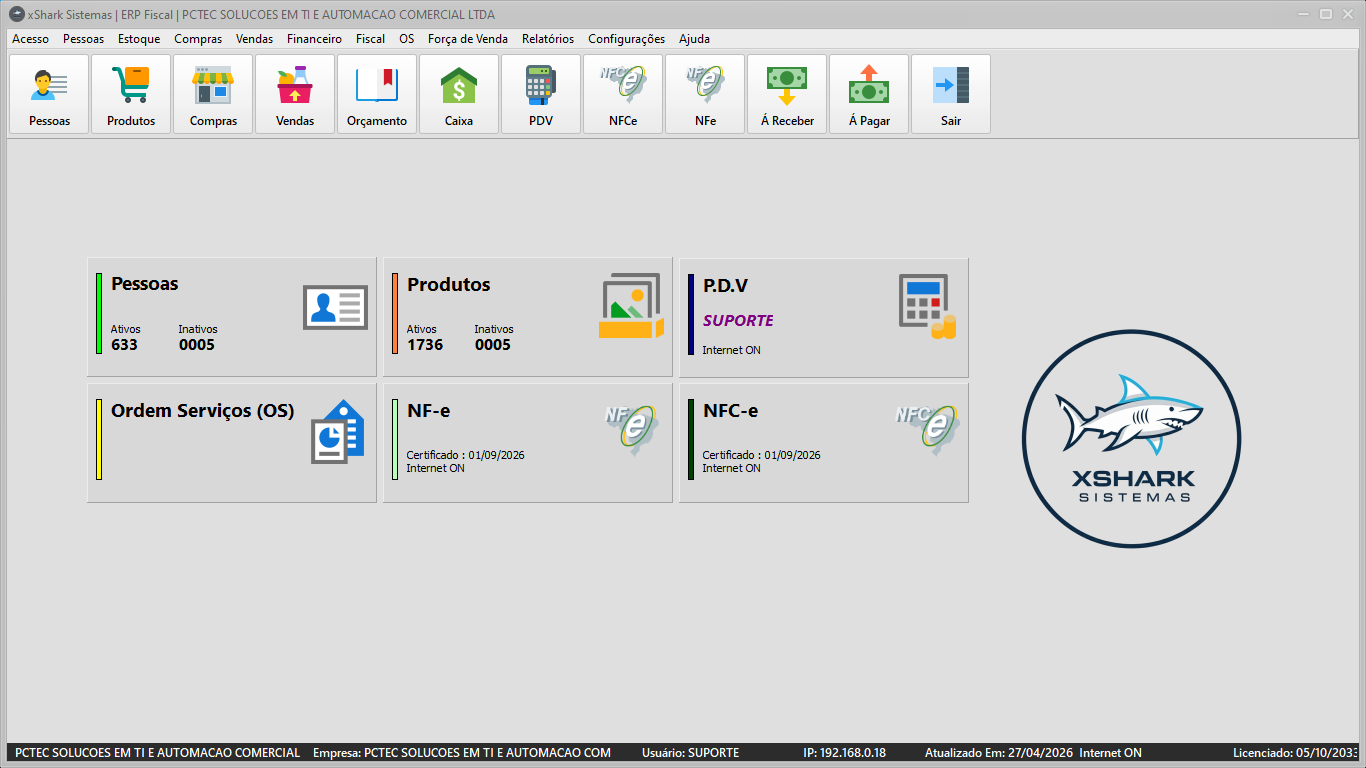Open the Produtos shopping cart toolbar icon

pos(131,94)
